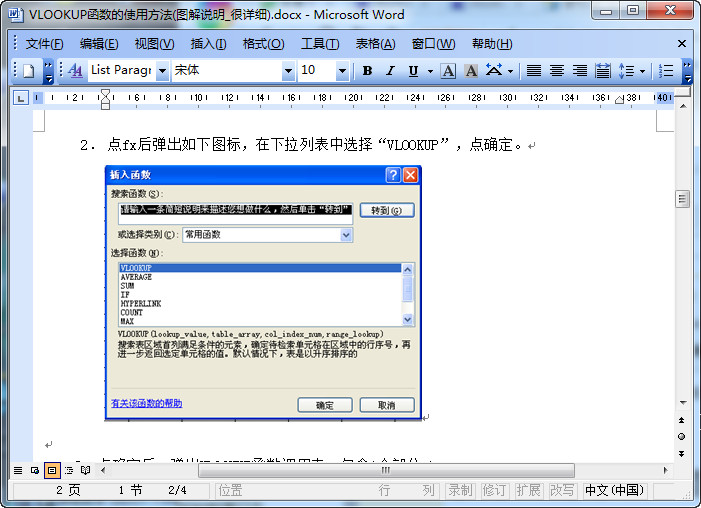
Task: Apply distributed alignment
Action: [603, 71]
